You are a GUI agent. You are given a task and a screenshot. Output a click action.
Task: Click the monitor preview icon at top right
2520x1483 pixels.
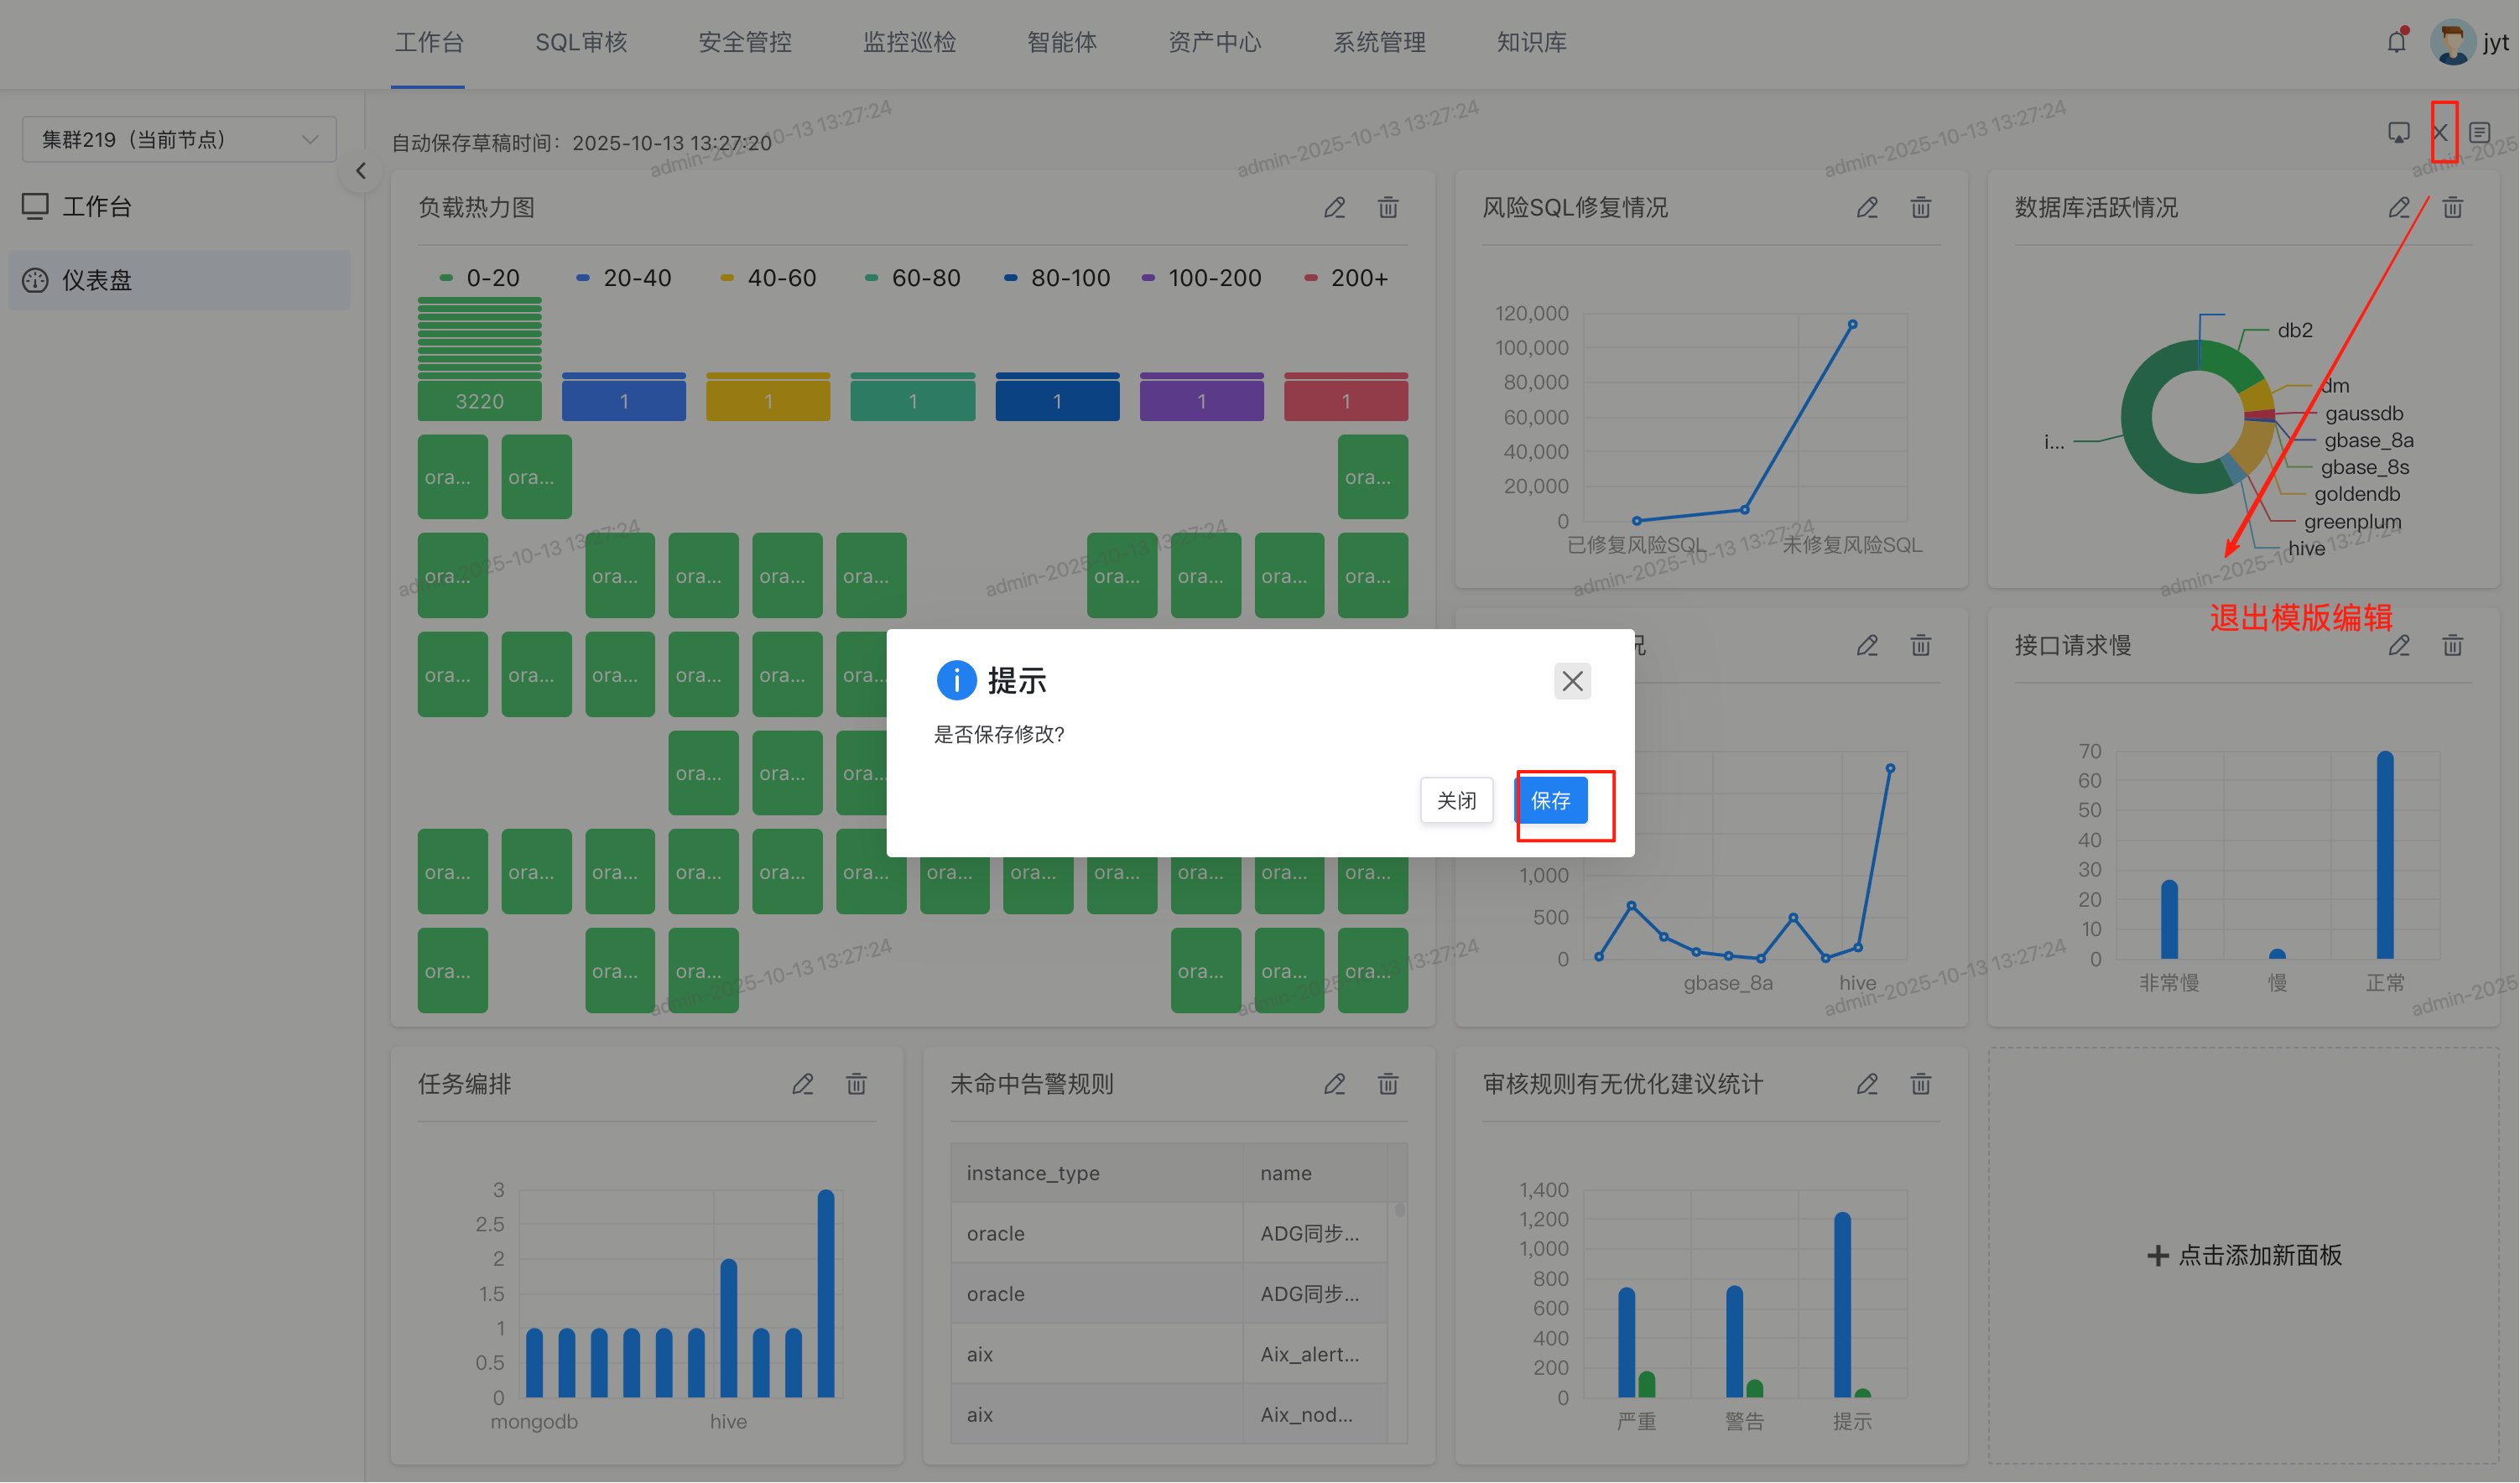coord(2399,133)
